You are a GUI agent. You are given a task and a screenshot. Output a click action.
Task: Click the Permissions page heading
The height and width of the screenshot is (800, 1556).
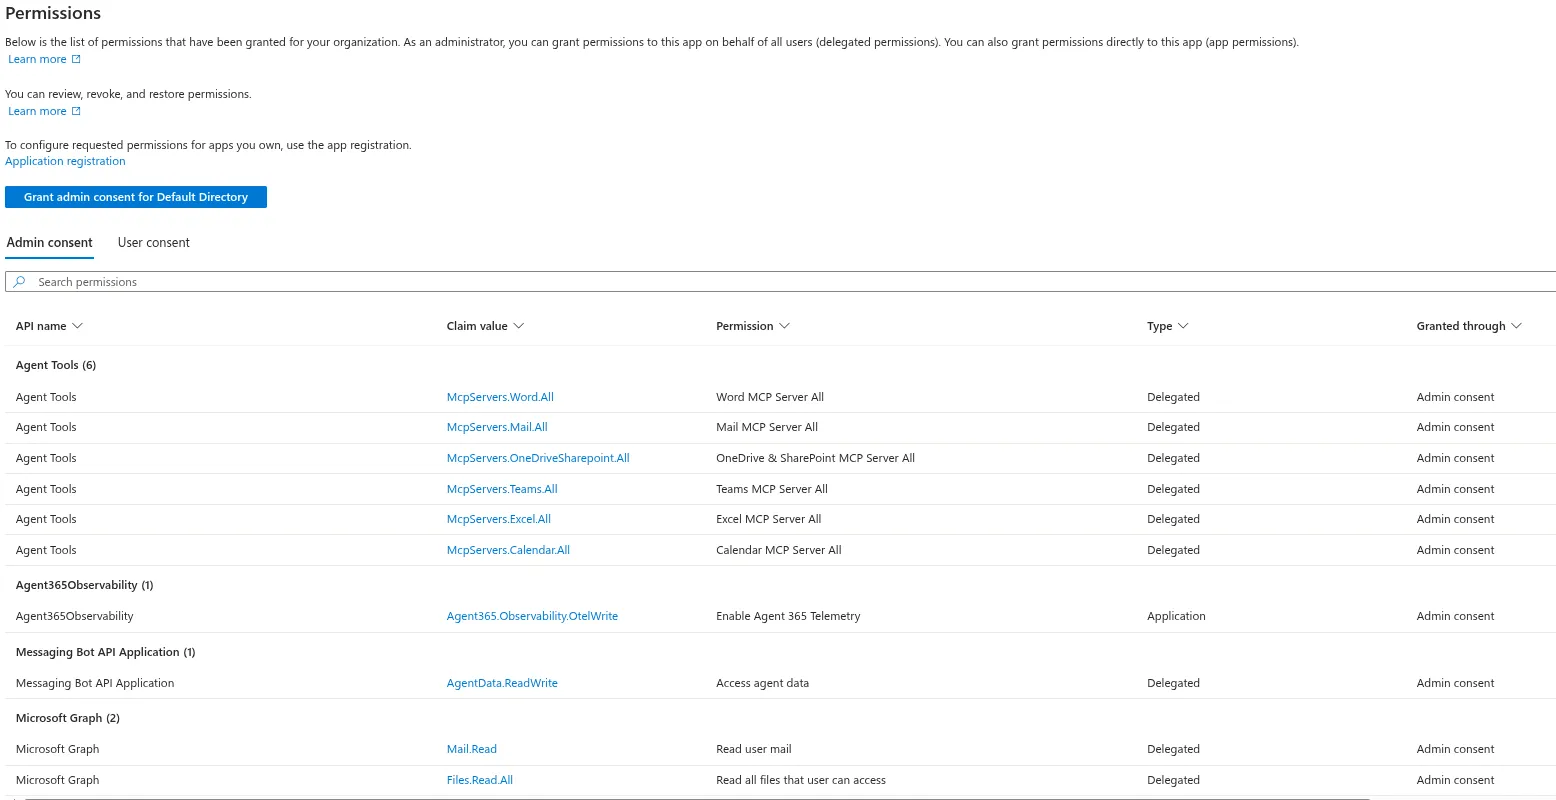click(x=53, y=13)
